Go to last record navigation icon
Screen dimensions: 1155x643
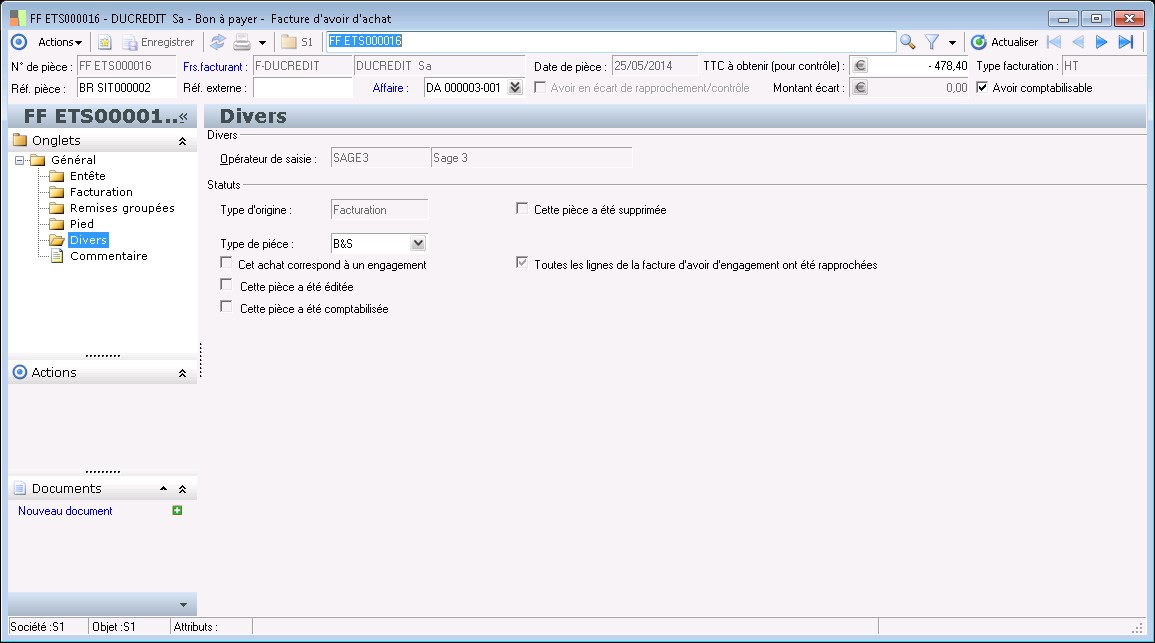pyautogui.click(x=1126, y=42)
